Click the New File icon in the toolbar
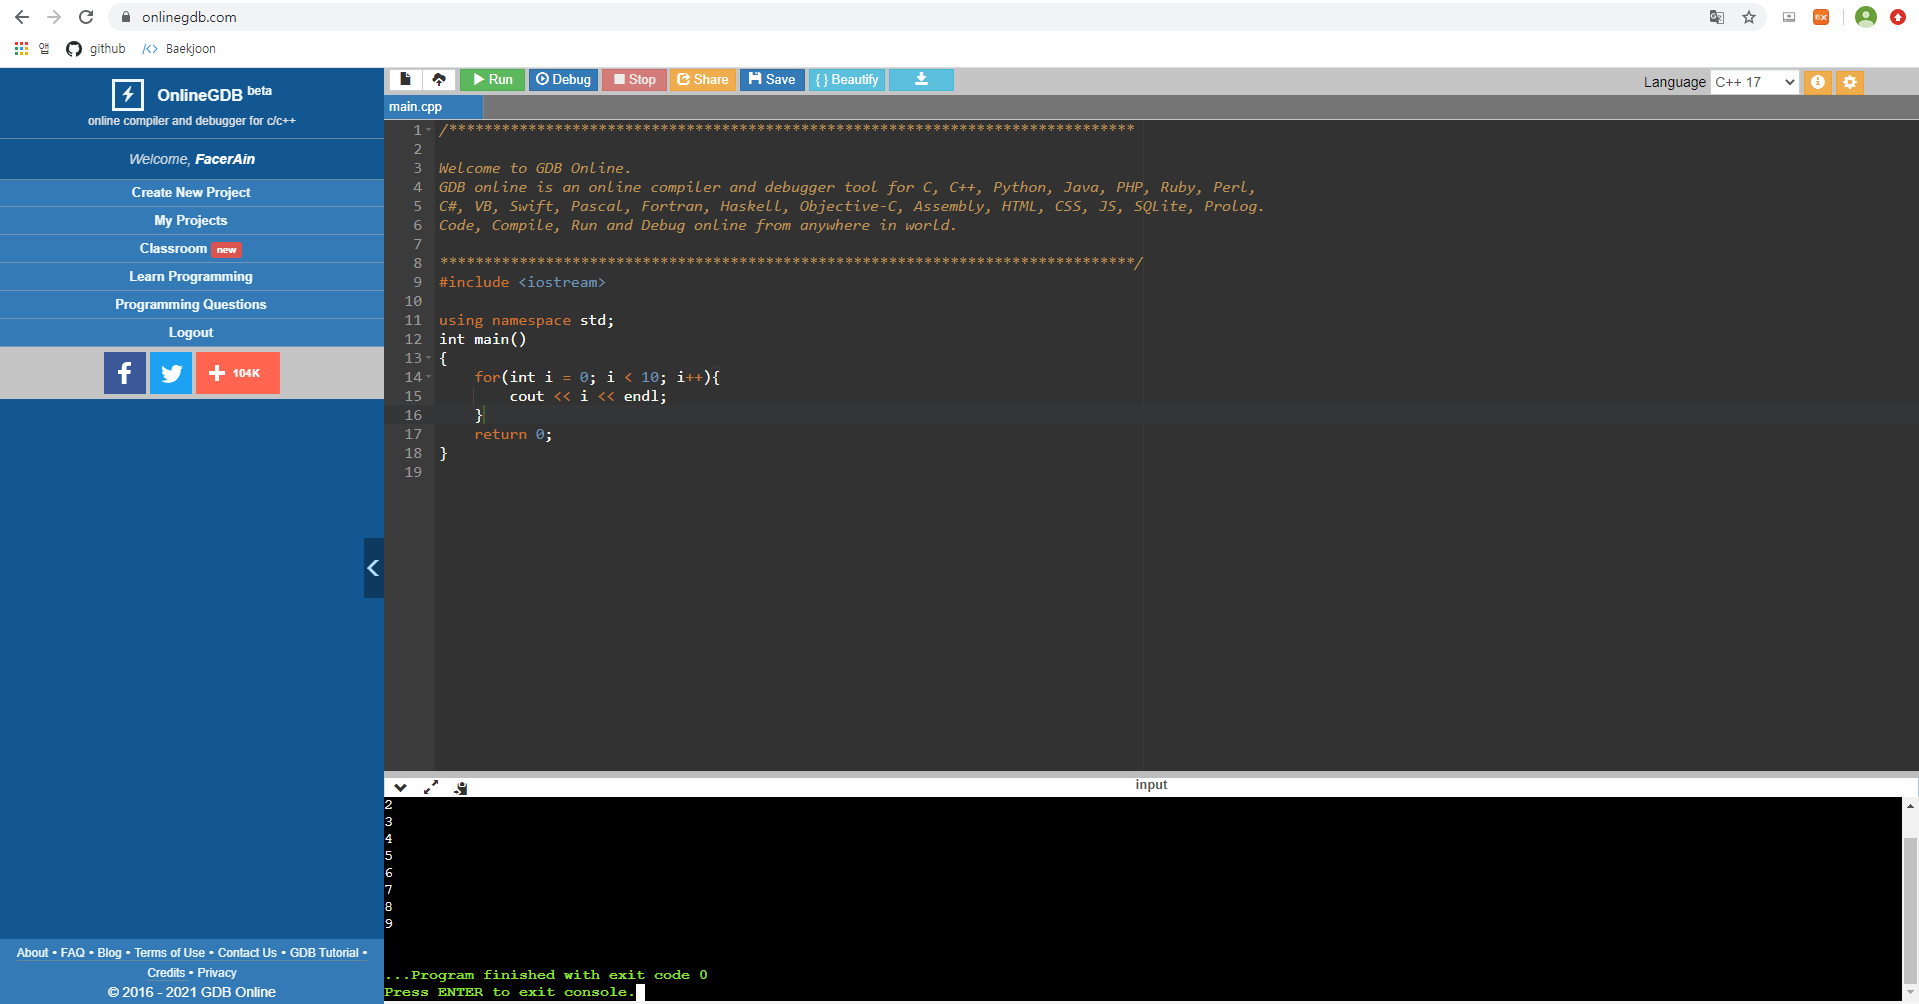Image resolution: width=1919 pixels, height=1004 pixels. [x=405, y=80]
